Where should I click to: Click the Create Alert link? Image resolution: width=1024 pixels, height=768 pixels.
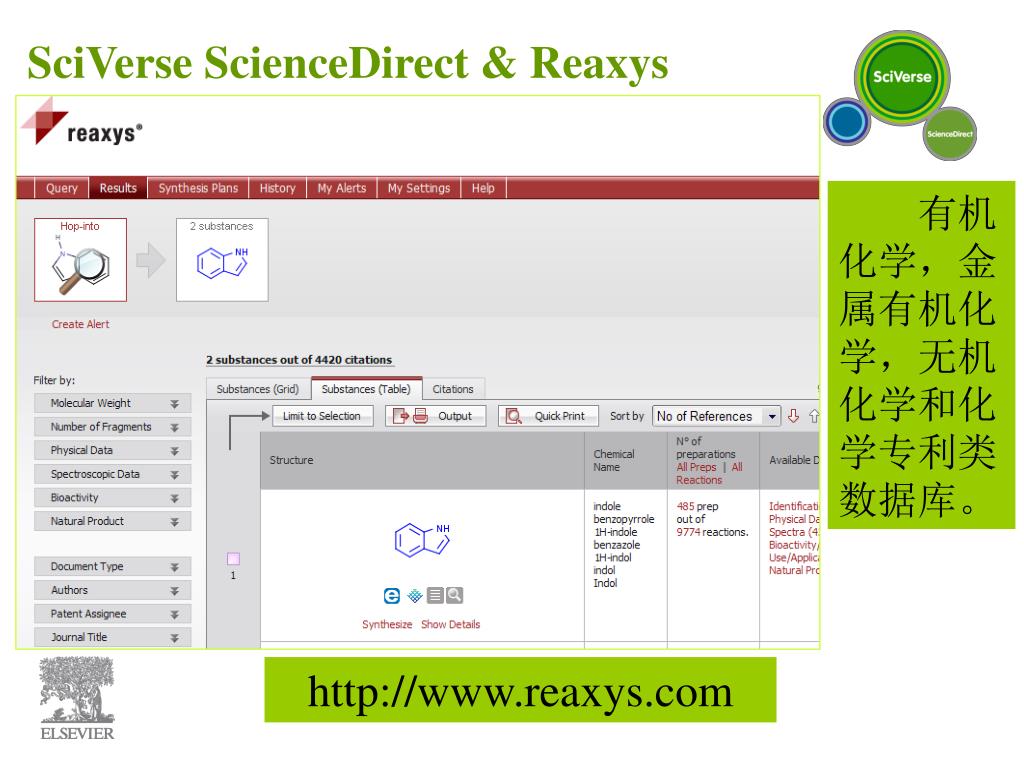point(80,324)
